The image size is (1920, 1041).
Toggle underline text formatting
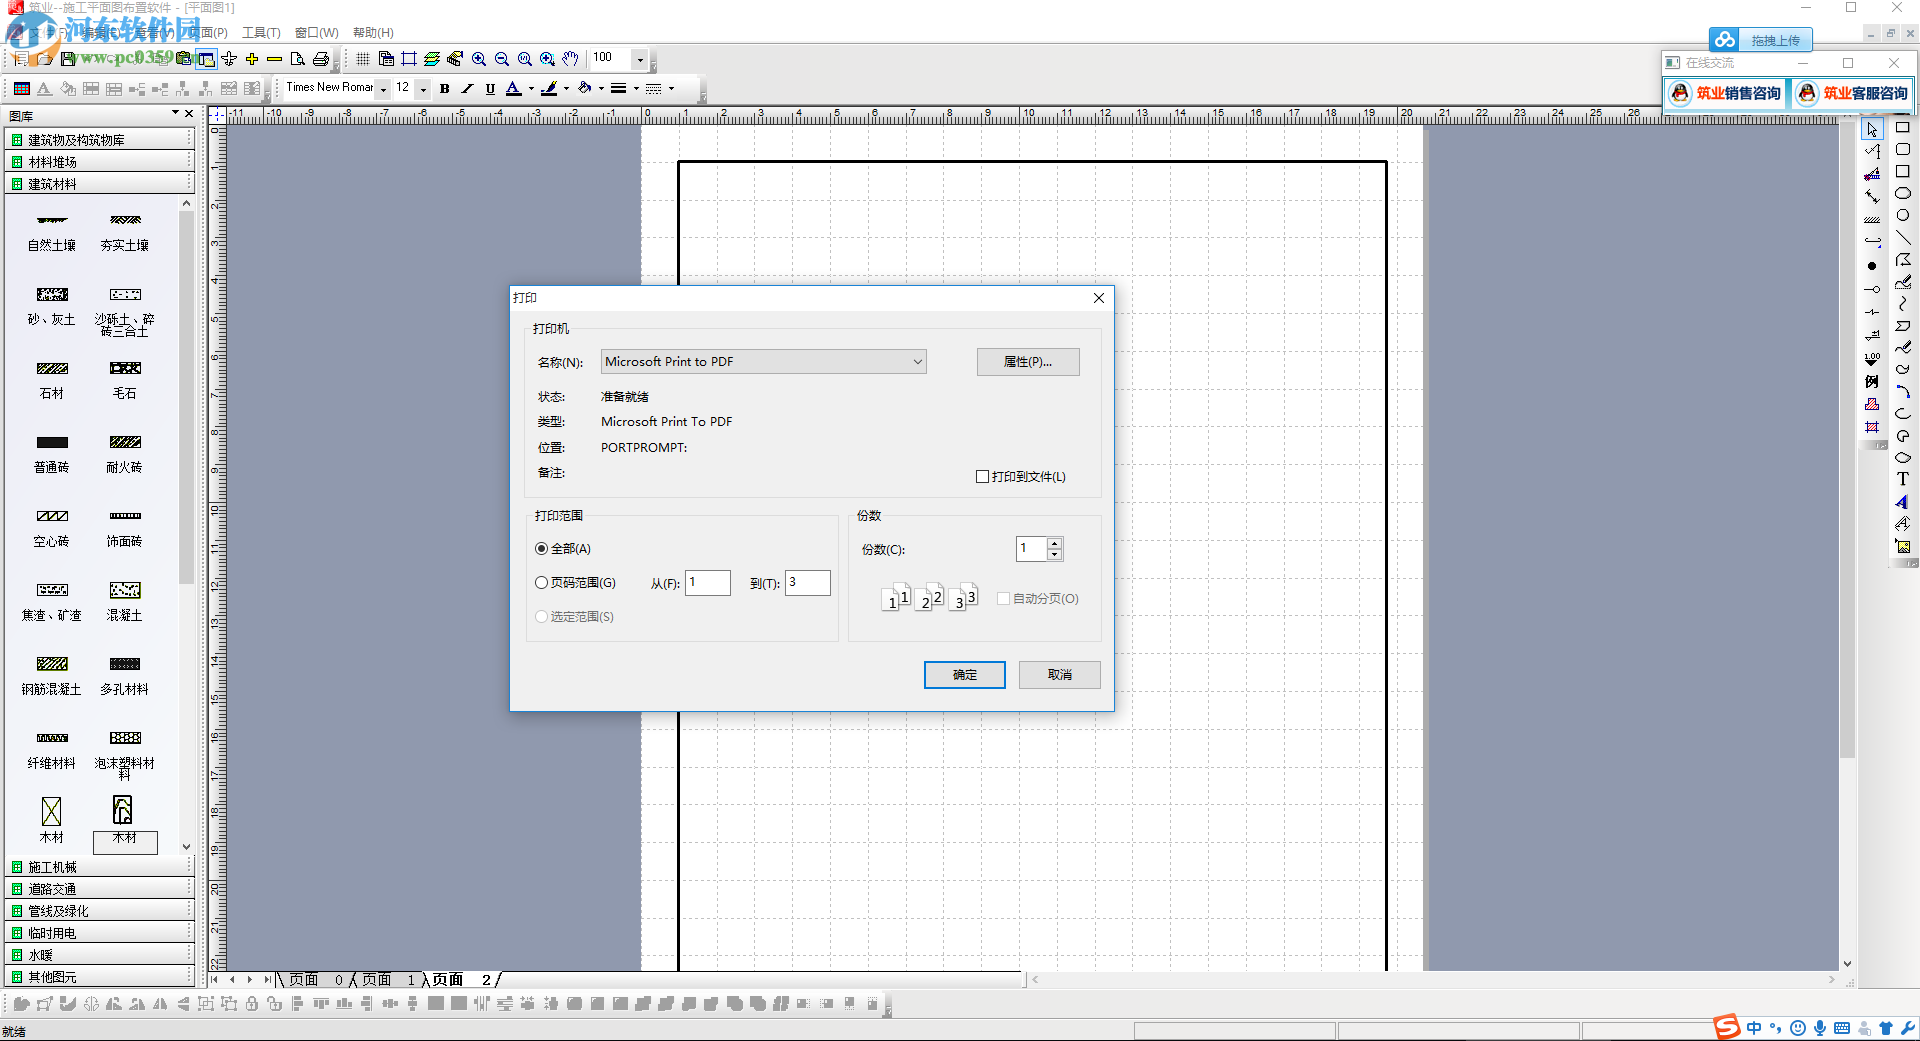(x=490, y=88)
